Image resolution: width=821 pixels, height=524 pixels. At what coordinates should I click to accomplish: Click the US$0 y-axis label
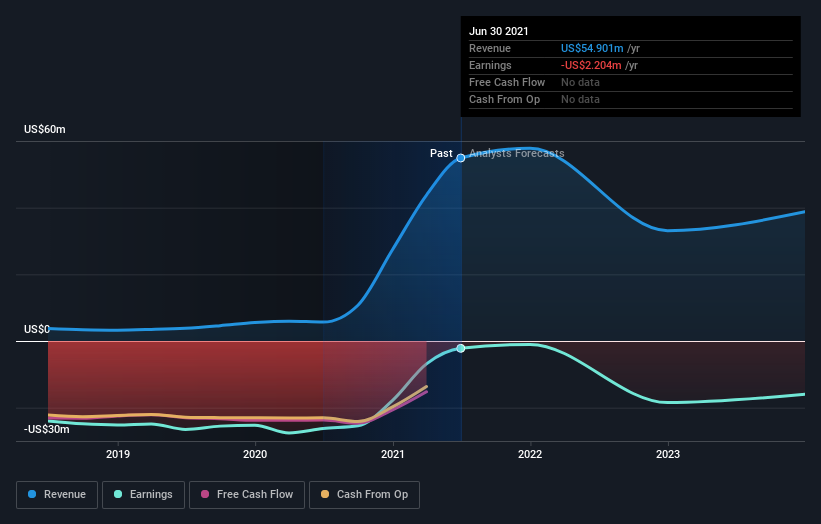37,329
